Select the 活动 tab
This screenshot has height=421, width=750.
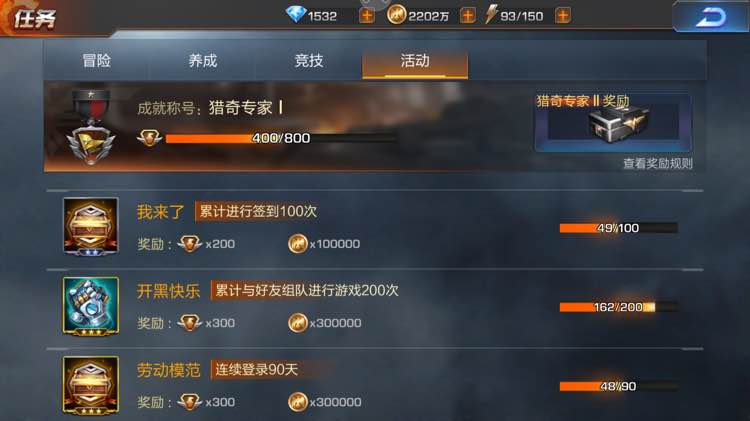click(x=415, y=62)
